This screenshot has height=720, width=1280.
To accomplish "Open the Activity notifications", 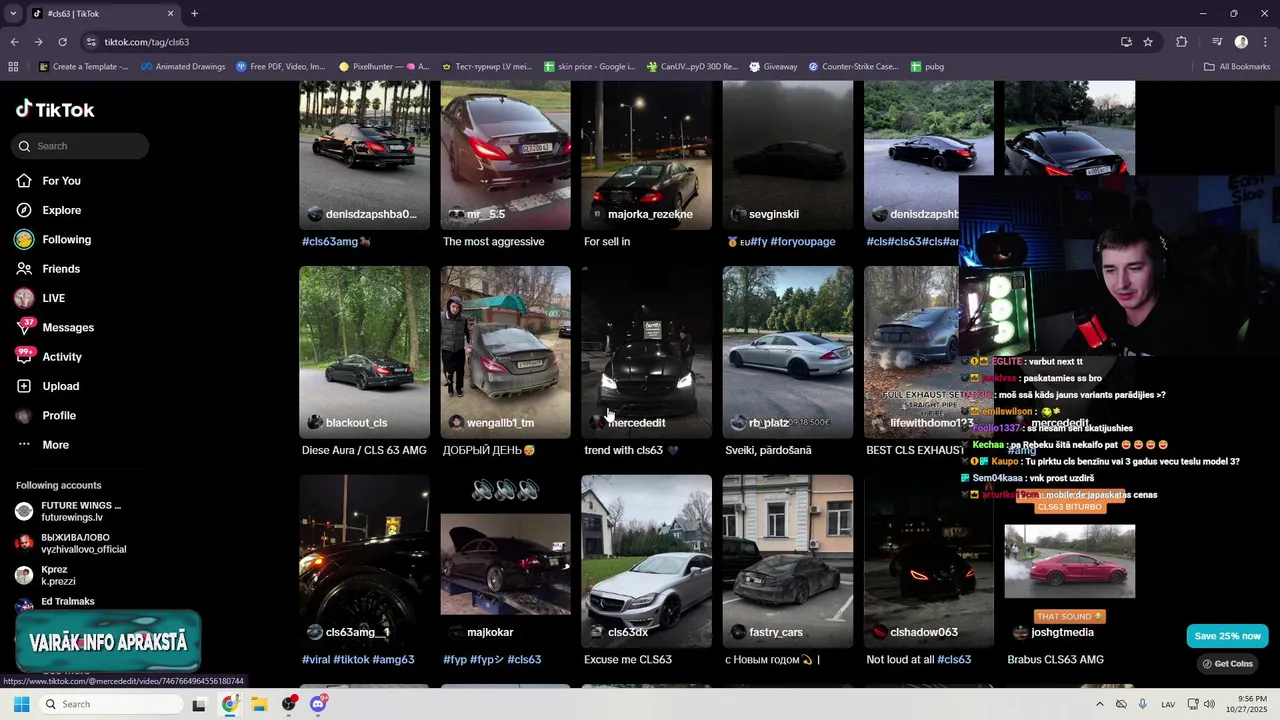I will point(62,357).
